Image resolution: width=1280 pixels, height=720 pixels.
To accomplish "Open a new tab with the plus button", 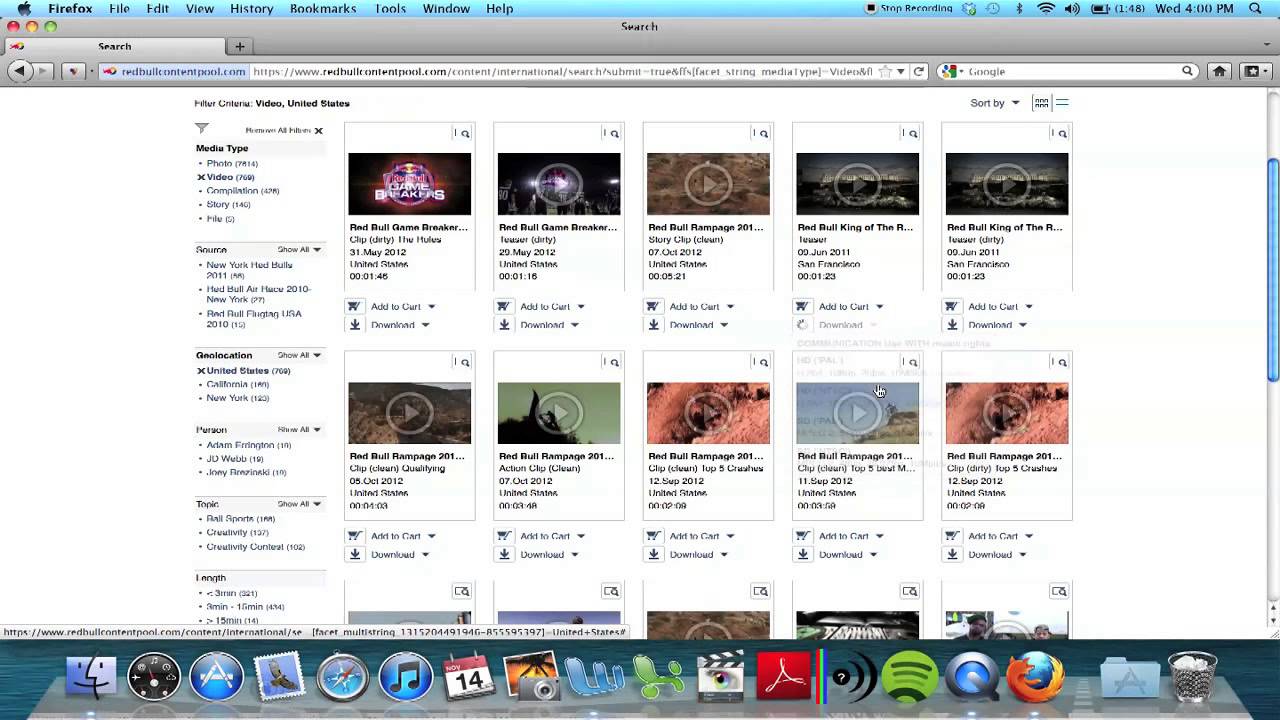I will tap(240, 46).
